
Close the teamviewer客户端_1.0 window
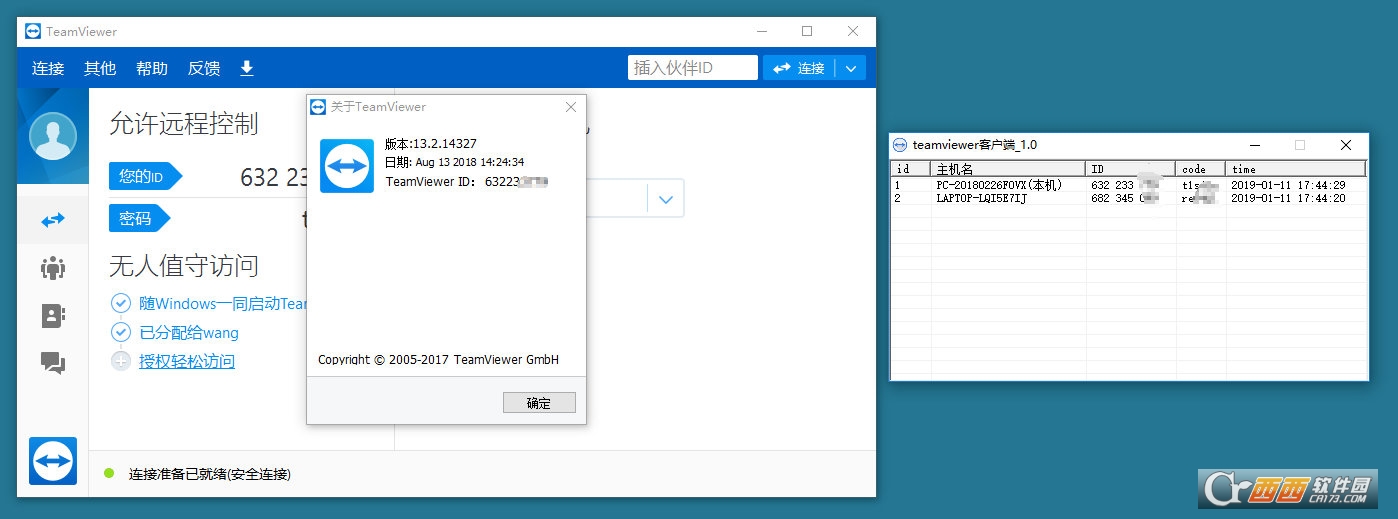click(x=1346, y=145)
